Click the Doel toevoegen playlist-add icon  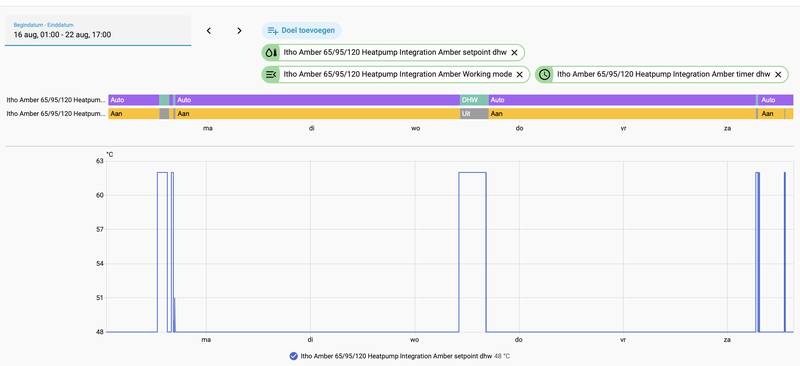(x=273, y=31)
